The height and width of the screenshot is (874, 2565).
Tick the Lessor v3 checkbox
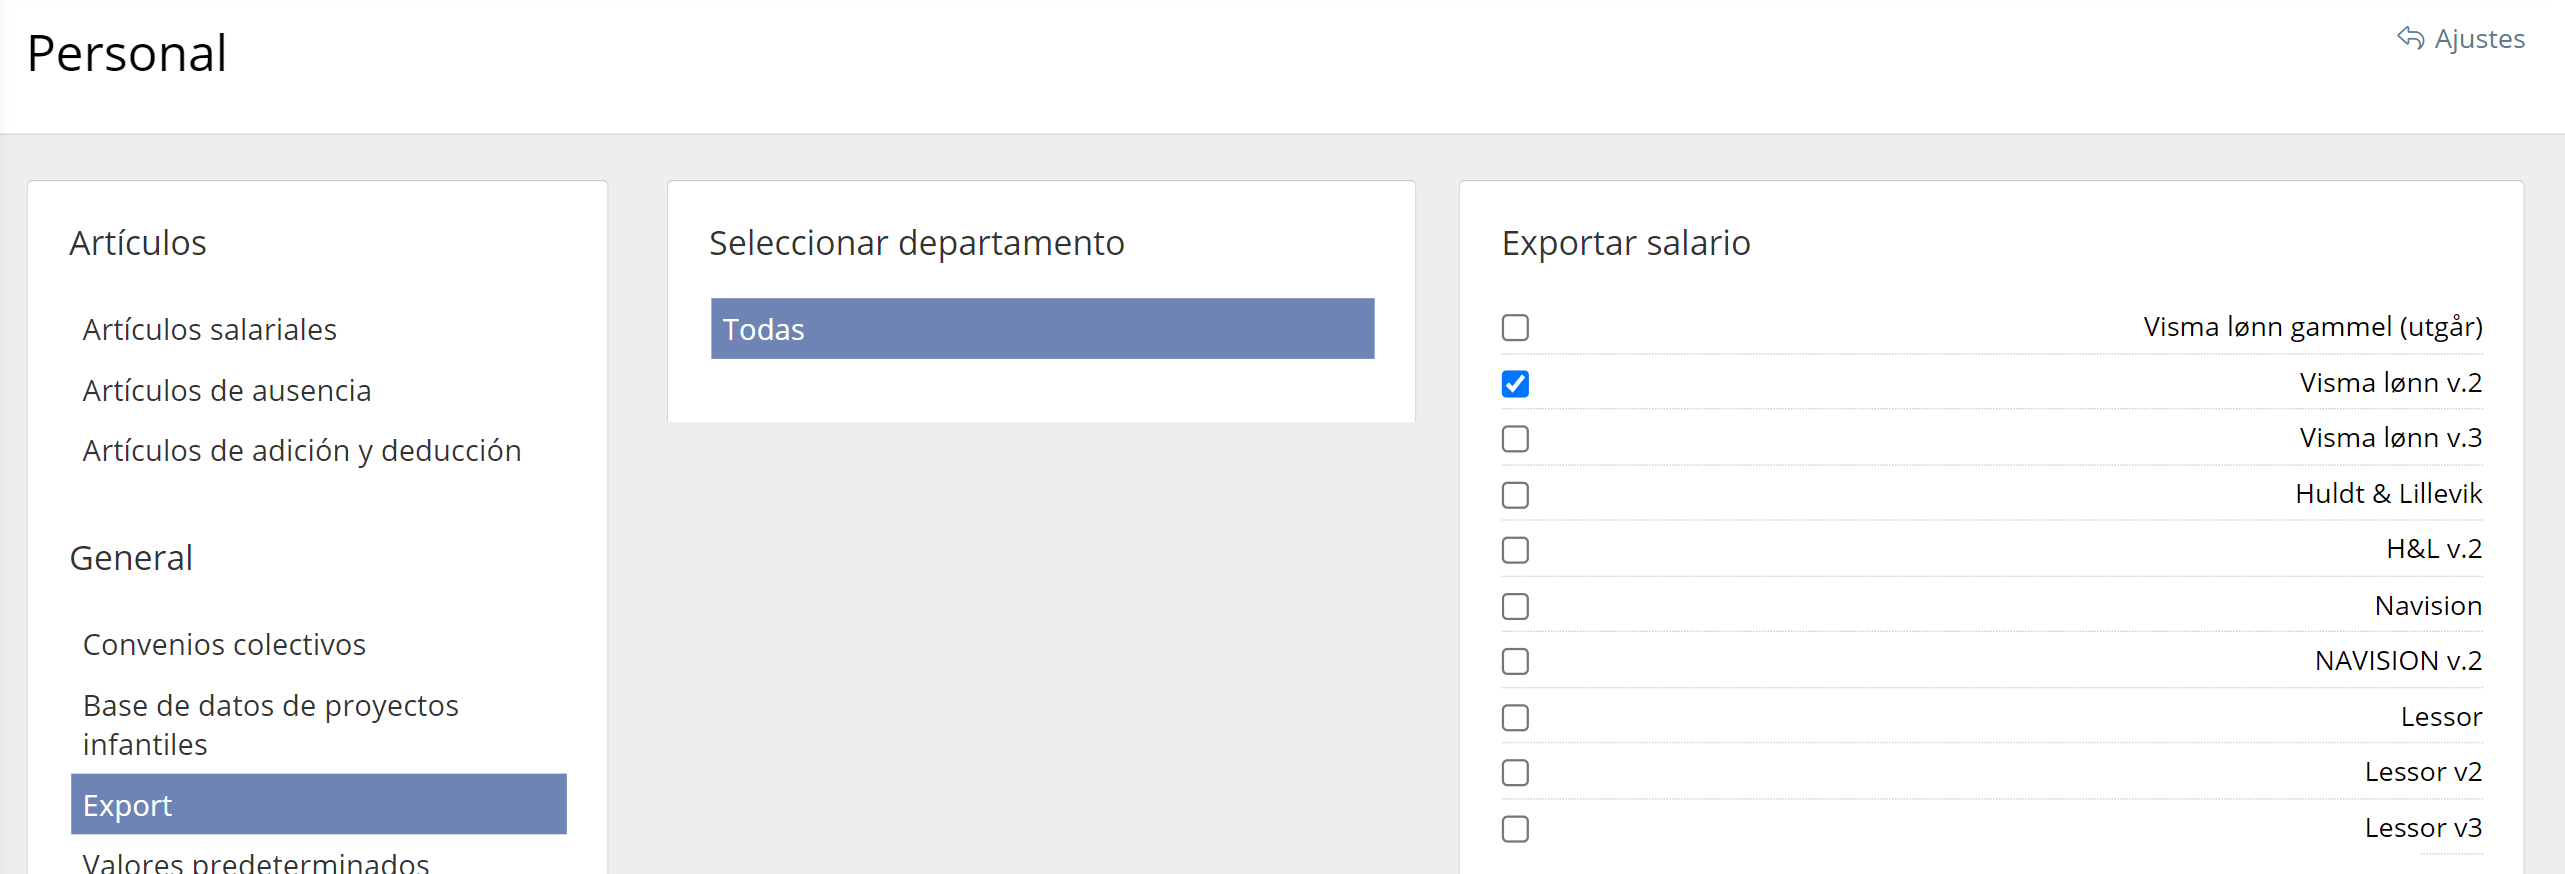coord(1515,828)
